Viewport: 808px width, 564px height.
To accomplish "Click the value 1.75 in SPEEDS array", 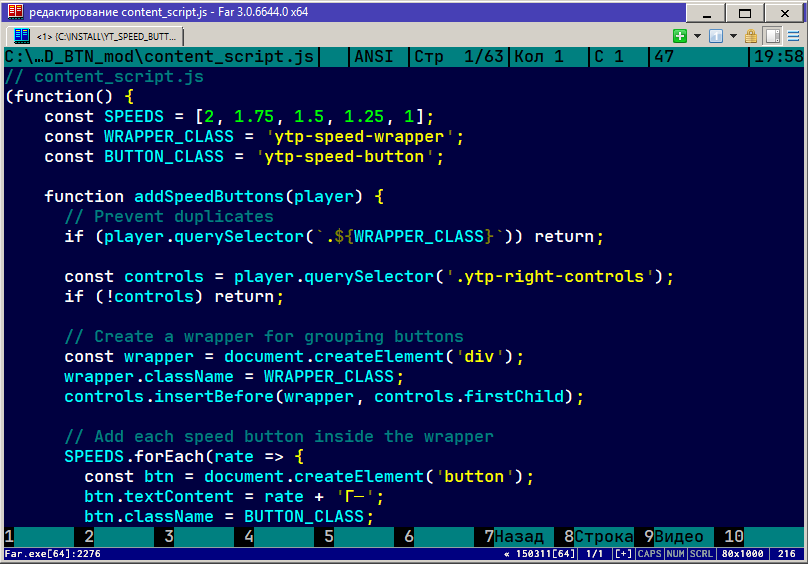I will [254, 117].
